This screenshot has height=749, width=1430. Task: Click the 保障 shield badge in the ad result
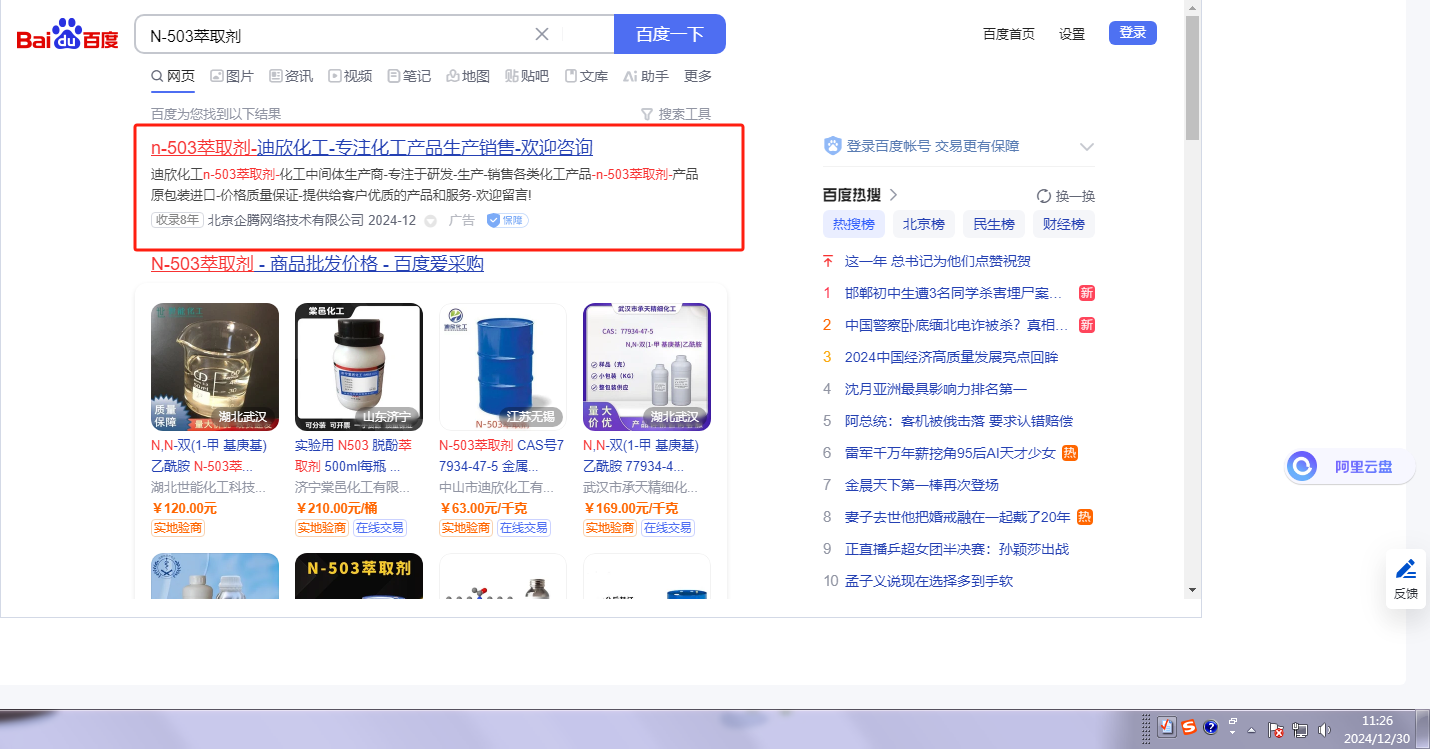[x=508, y=220]
